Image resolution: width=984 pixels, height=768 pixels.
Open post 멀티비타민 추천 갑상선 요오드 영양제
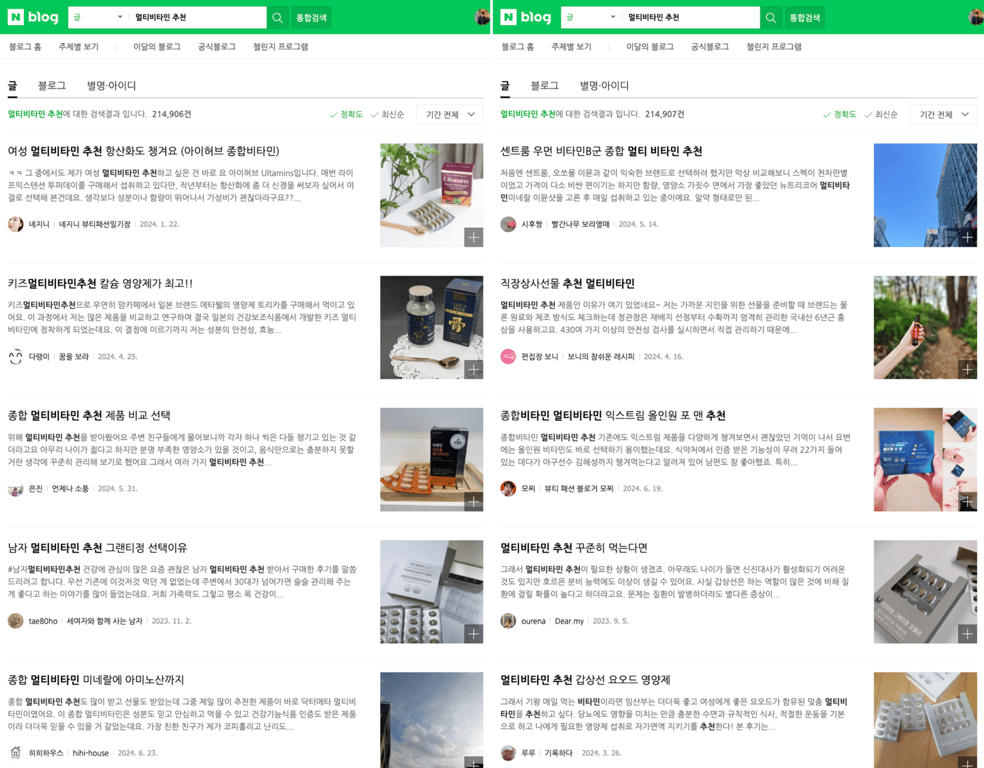(x=586, y=680)
